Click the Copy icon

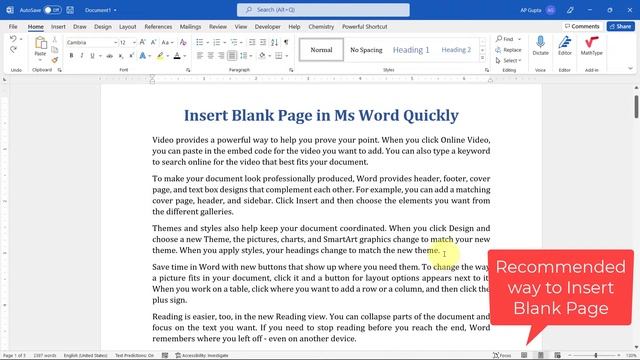tap(55, 50)
